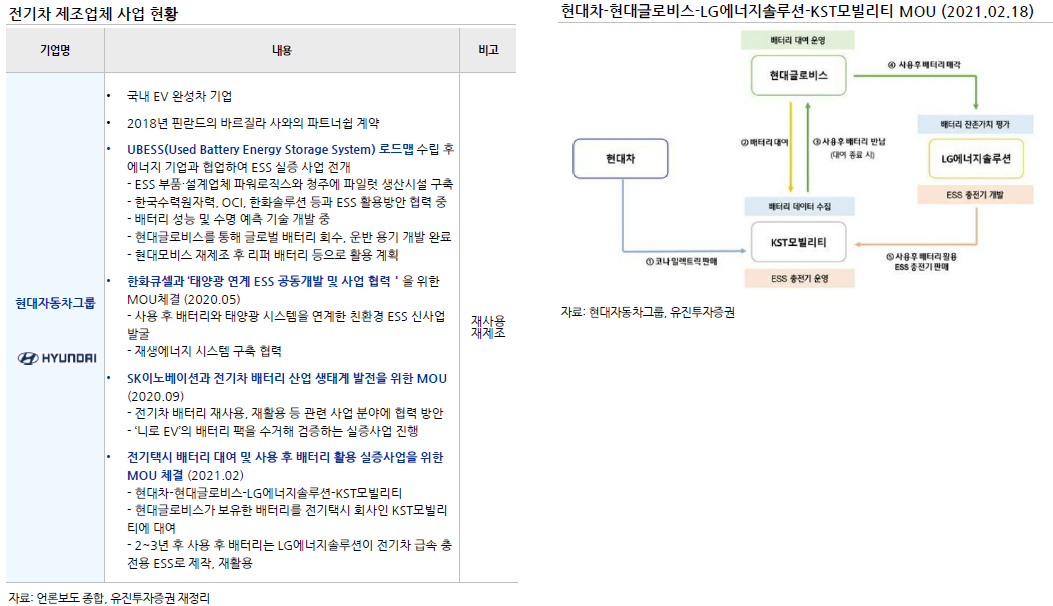Click the diagram title with 'MOU (2021.02.18)'

point(797,11)
